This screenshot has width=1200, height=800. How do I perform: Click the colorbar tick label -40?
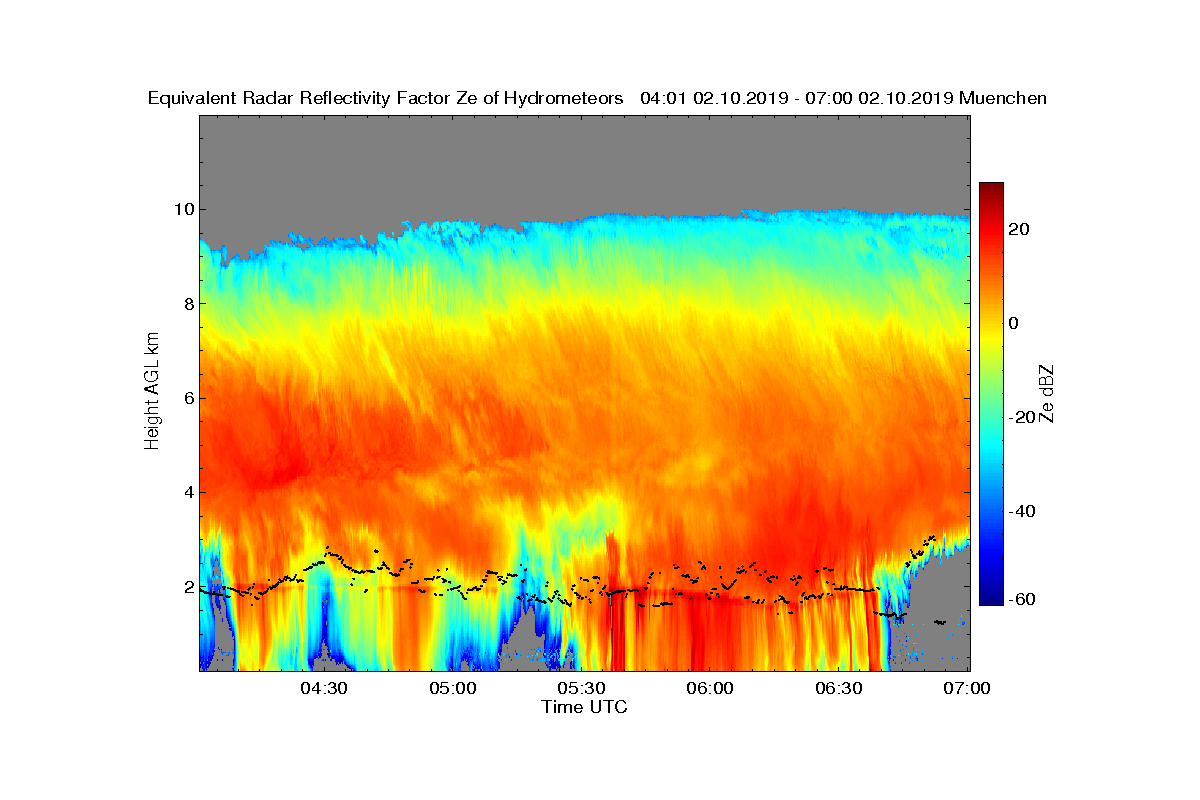(1022, 511)
